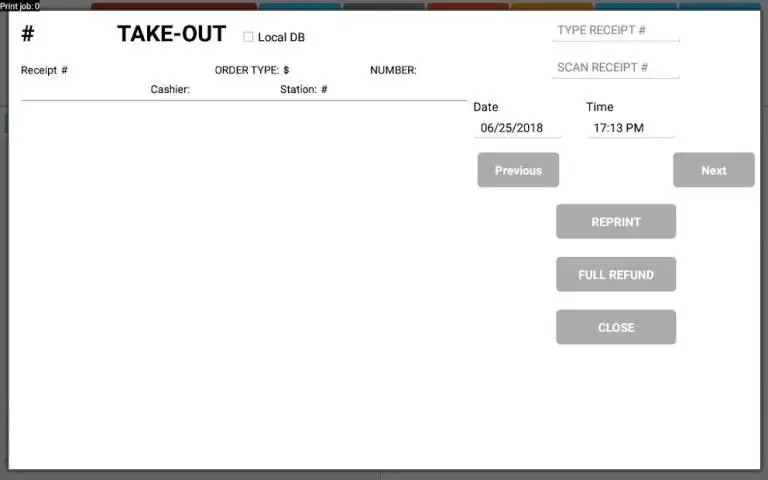
Task: Click the Date label
Action: [x=485, y=107]
